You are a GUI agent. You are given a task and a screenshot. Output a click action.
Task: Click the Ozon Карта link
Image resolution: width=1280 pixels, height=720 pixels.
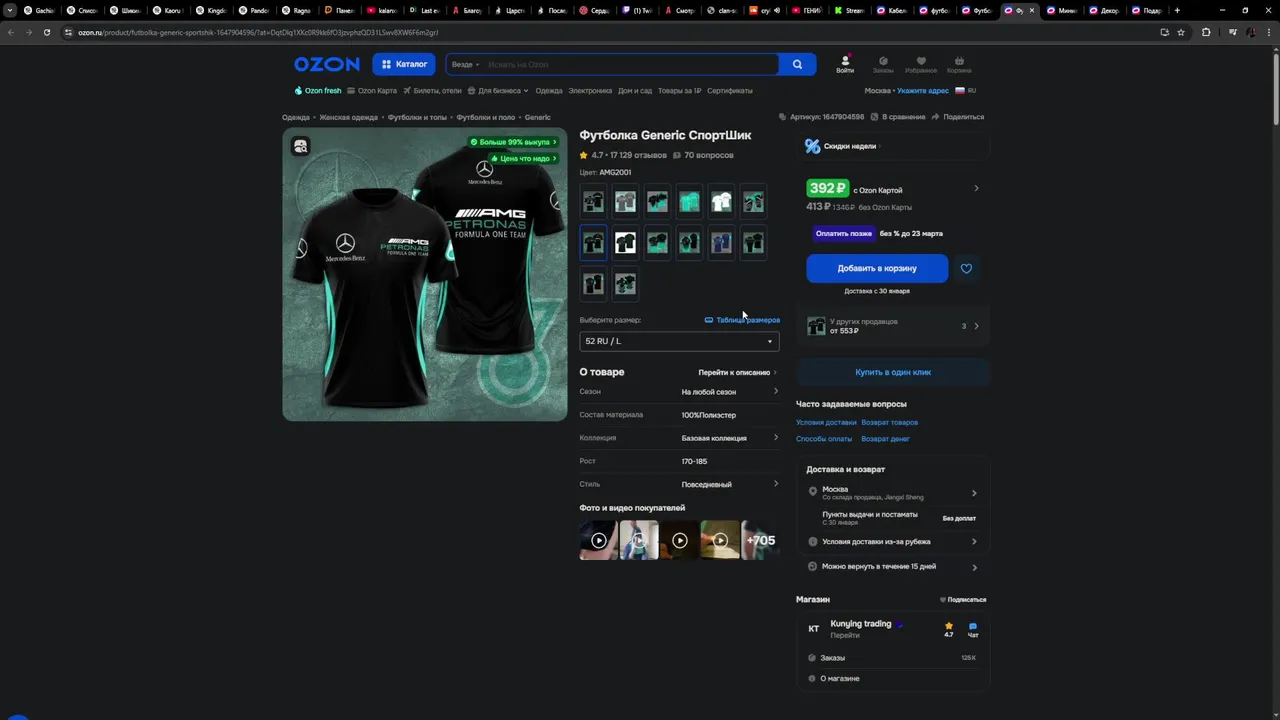[373, 91]
